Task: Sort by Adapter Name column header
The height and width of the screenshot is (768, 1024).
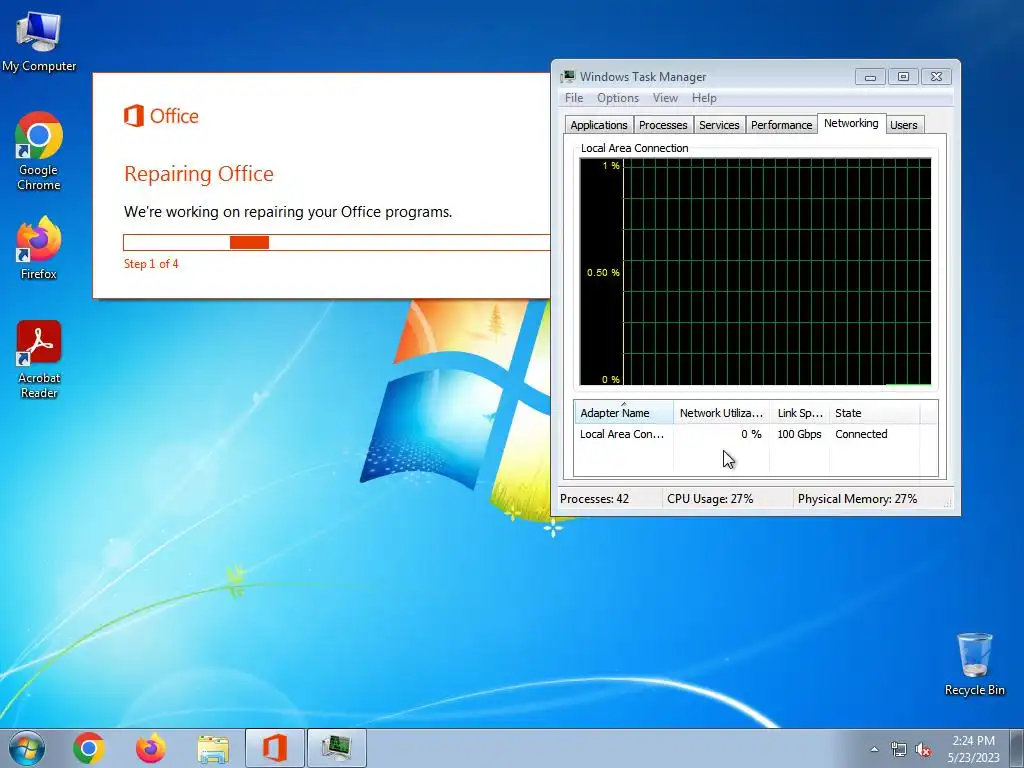Action: [624, 413]
